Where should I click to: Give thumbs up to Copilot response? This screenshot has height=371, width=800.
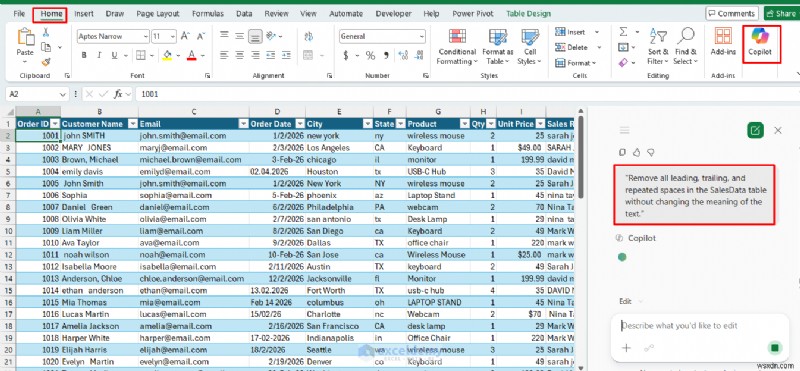636,152
